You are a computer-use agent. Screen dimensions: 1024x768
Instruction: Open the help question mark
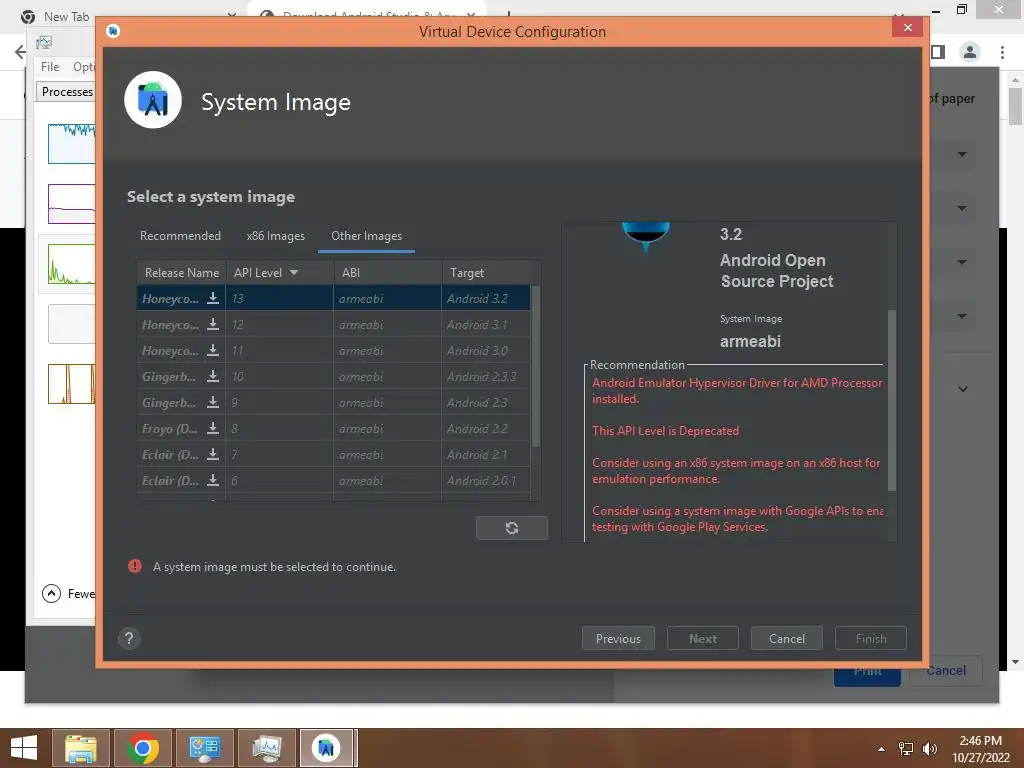click(x=129, y=638)
